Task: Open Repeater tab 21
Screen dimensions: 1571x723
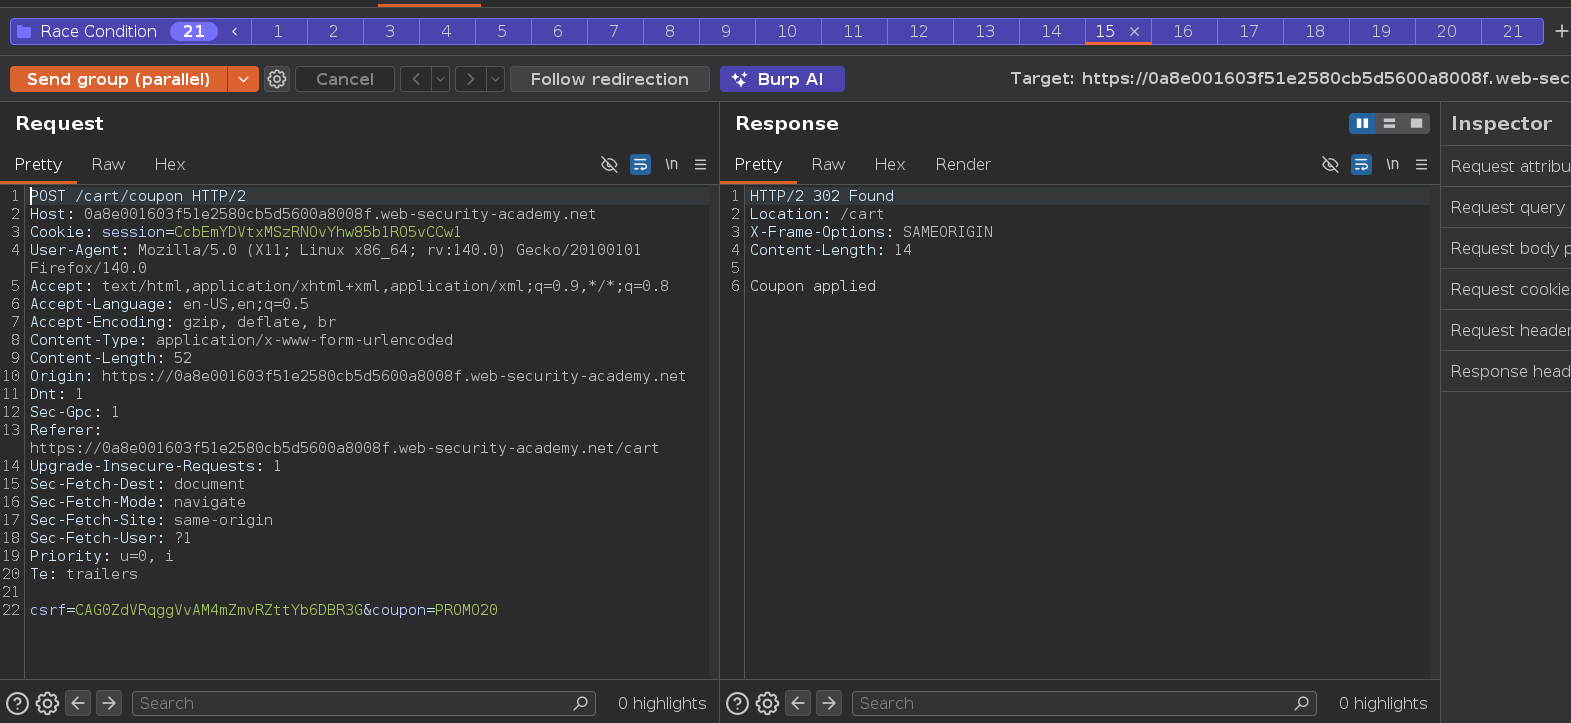Action: point(1512,32)
